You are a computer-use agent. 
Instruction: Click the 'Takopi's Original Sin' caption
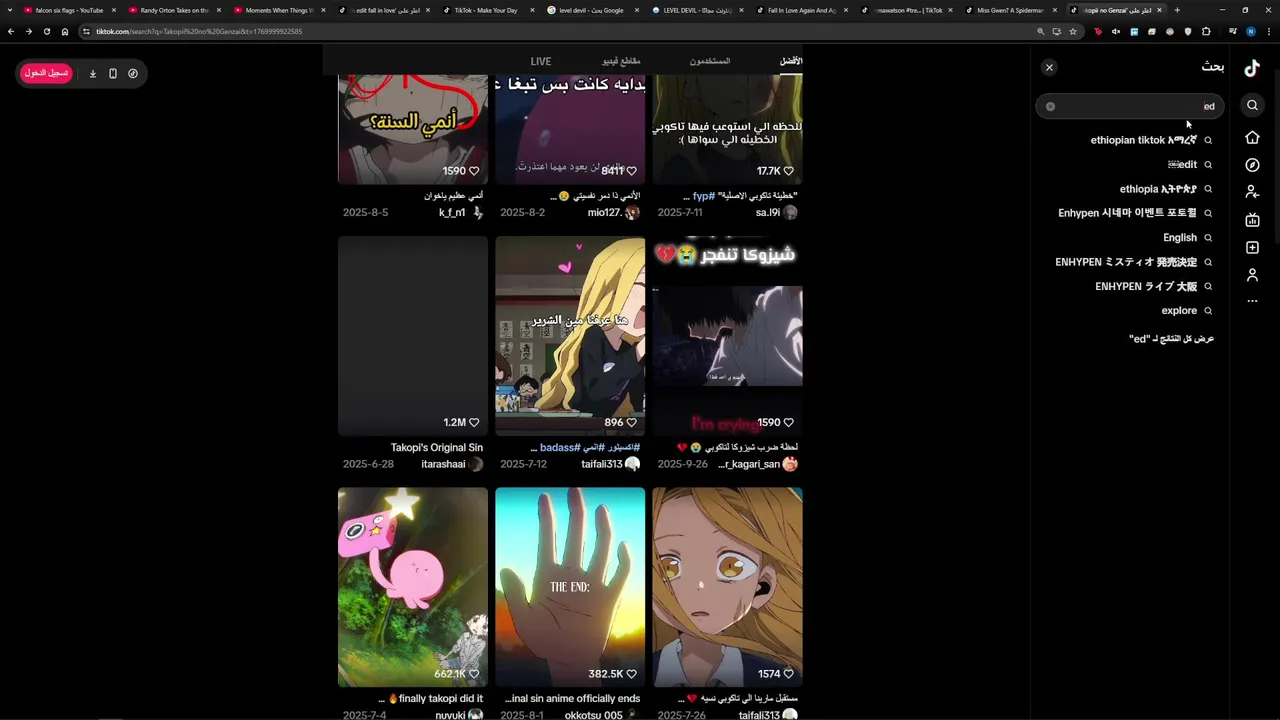tap(437, 447)
